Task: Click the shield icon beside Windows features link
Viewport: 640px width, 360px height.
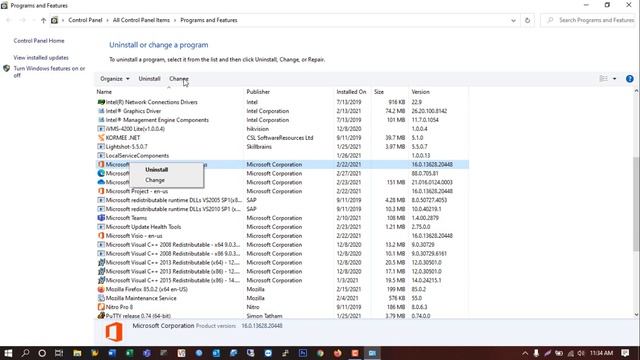Action: (6, 69)
